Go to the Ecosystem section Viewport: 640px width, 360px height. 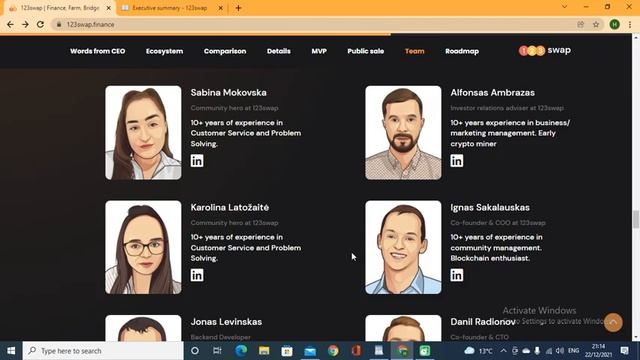click(164, 51)
